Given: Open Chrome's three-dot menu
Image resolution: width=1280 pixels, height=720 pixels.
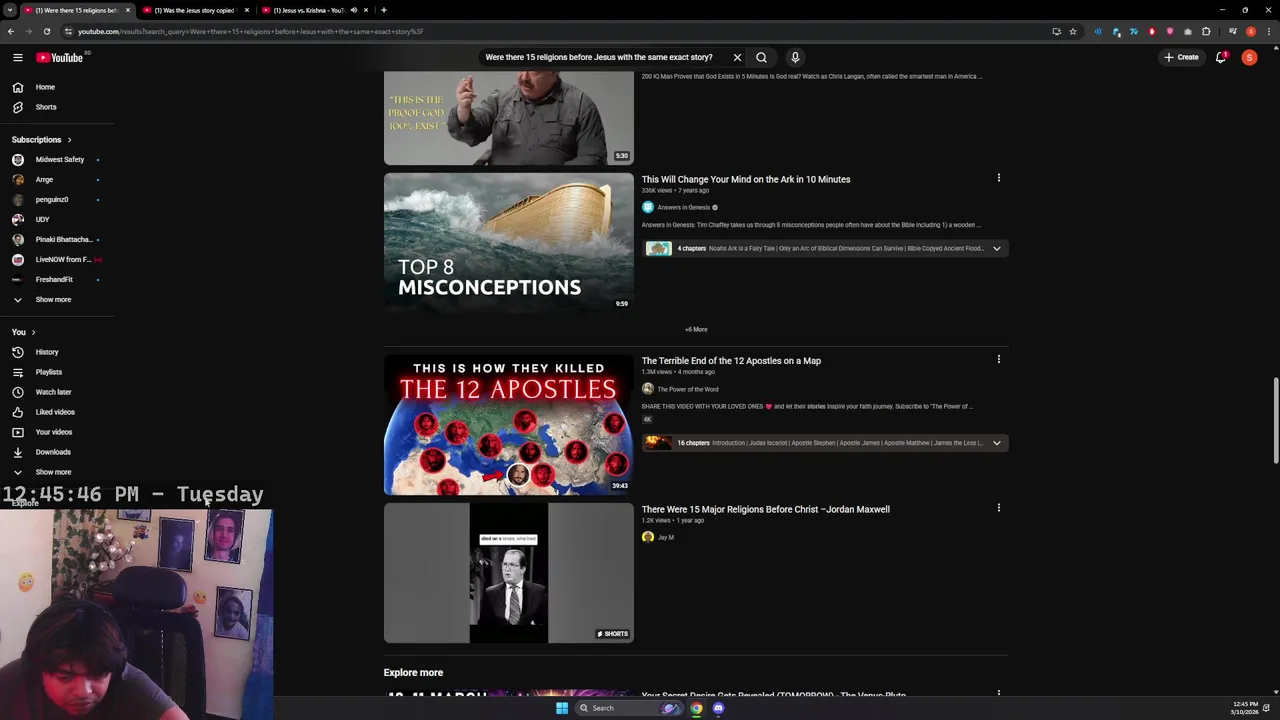Looking at the screenshot, I should [1270, 31].
